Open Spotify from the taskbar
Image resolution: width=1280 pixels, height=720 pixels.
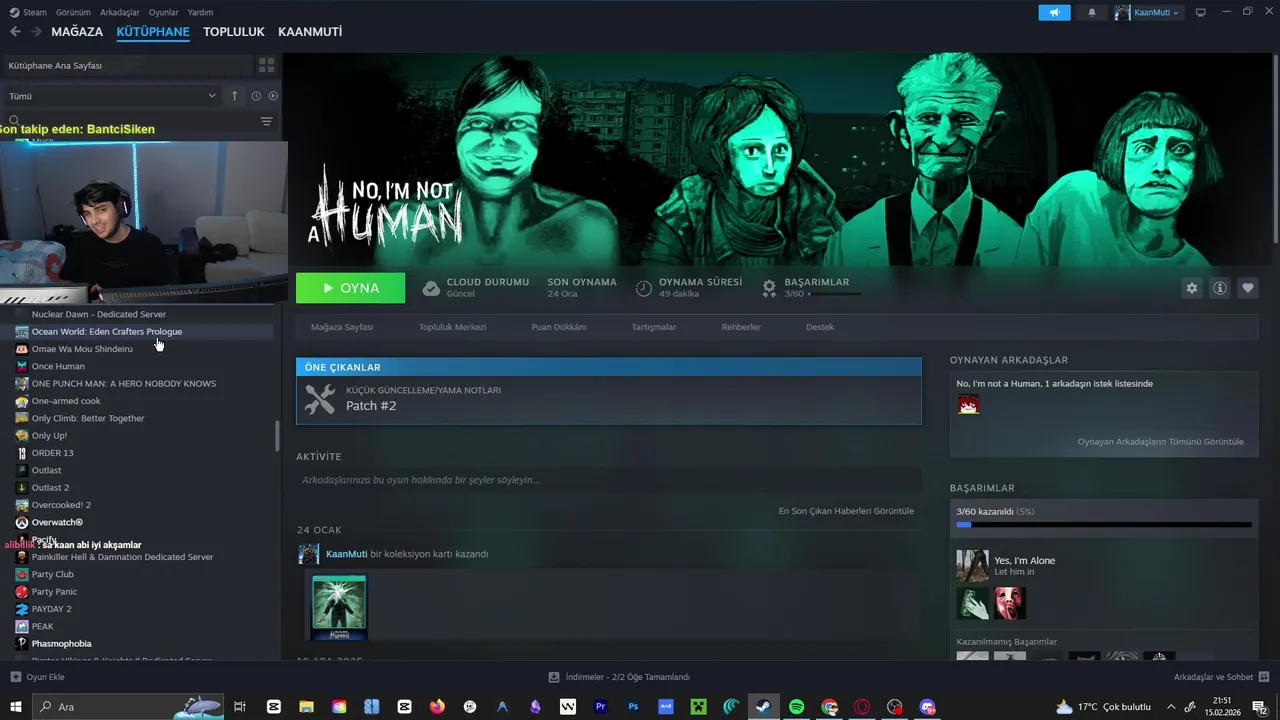point(796,707)
